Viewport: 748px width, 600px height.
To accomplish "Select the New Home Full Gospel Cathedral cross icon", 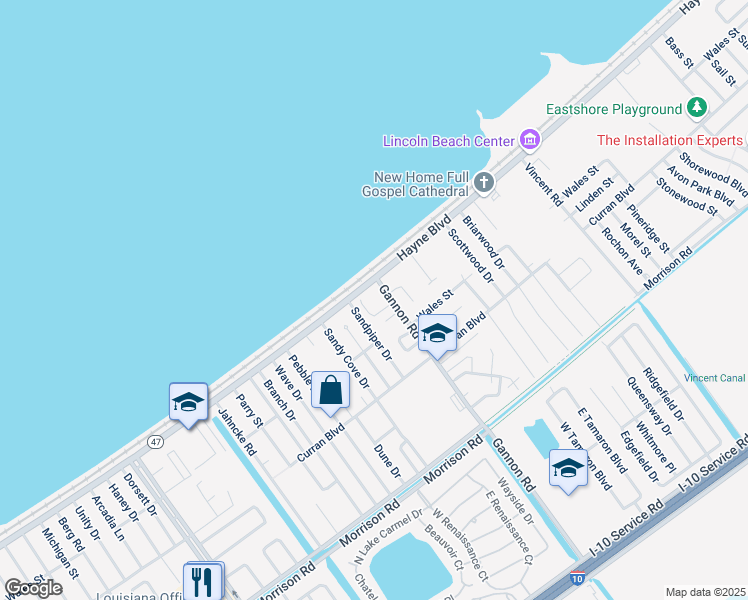I will pos(484,183).
